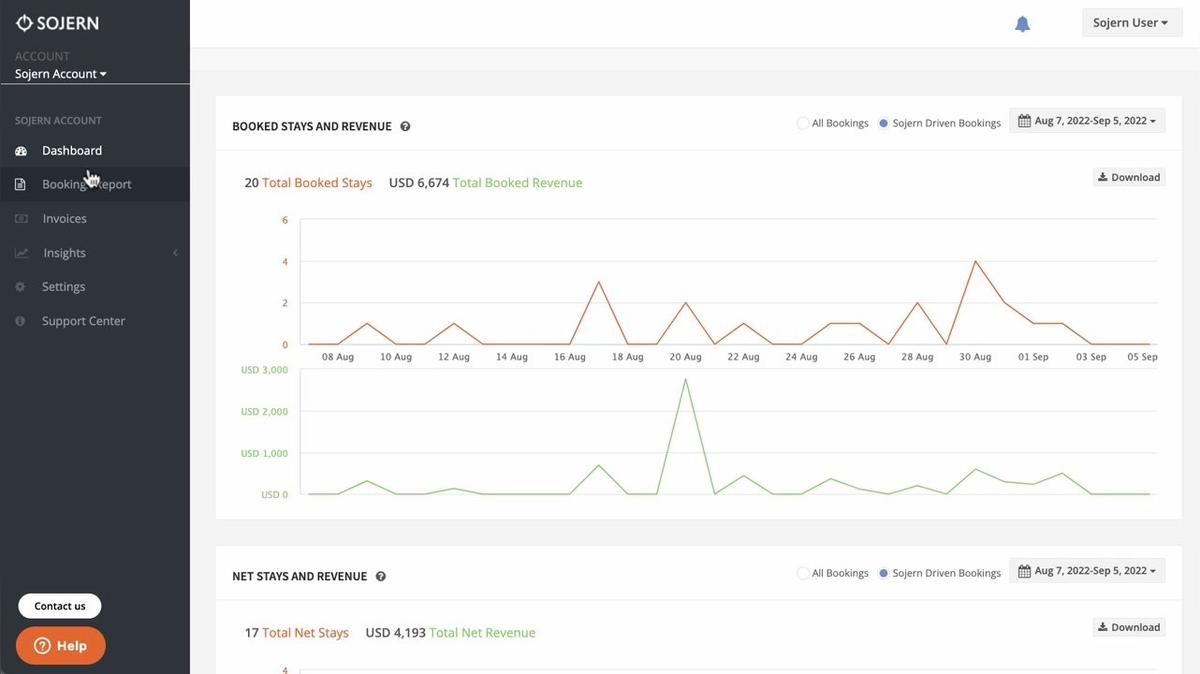This screenshot has height=674, width=1200.
Task: Click the Support Center info icon
Action: [x=21, y=321]
